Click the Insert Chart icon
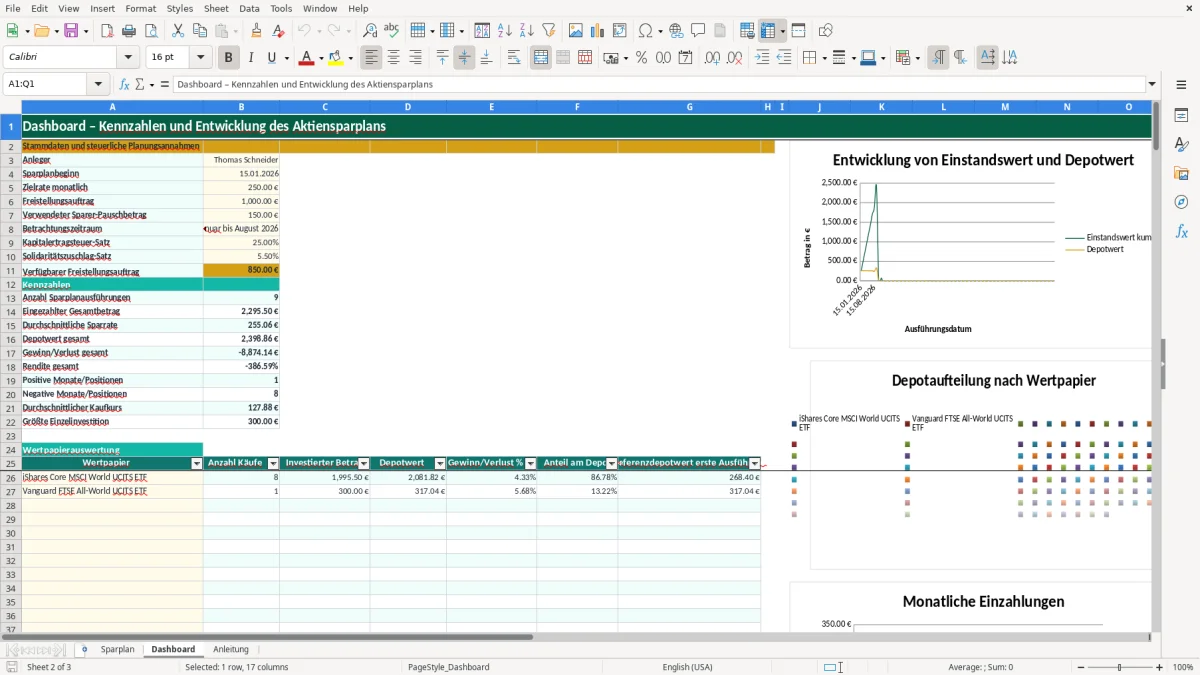This screenshot has width=1200, height=675. click(x=598, y=31)
